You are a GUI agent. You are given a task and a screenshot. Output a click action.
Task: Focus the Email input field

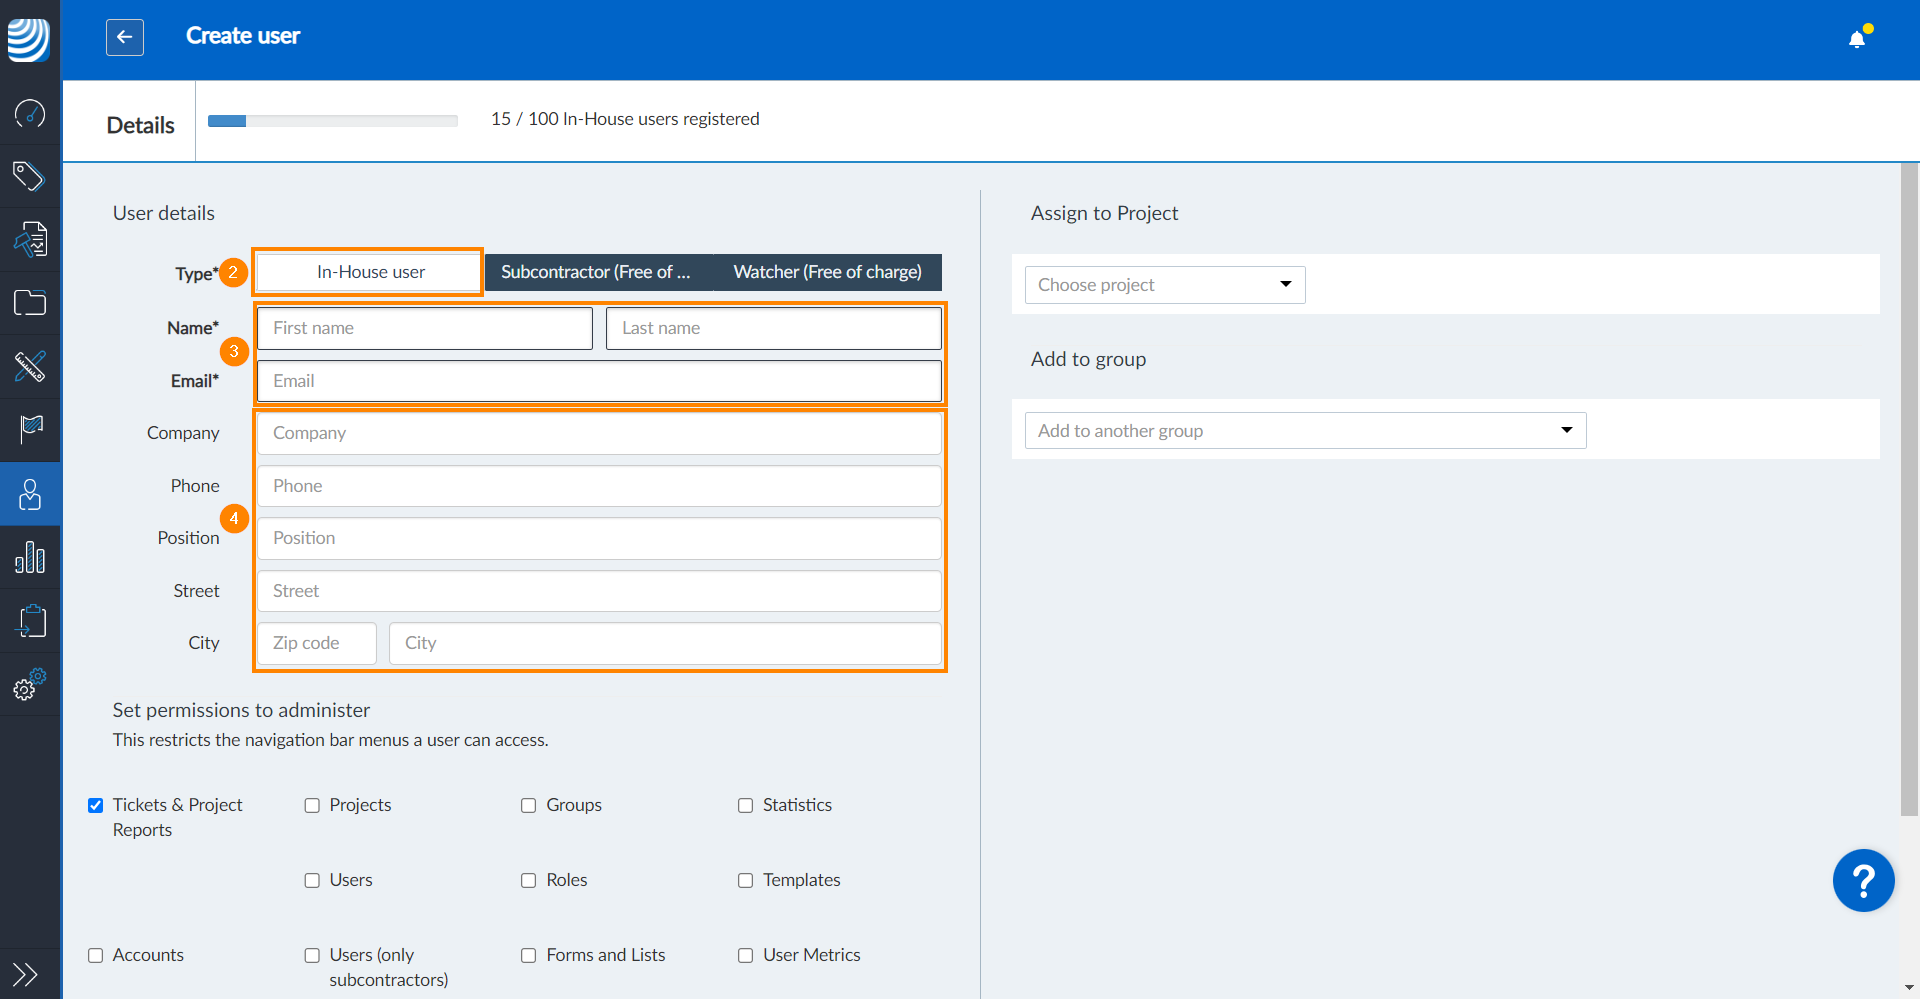[x=598, y=381]
